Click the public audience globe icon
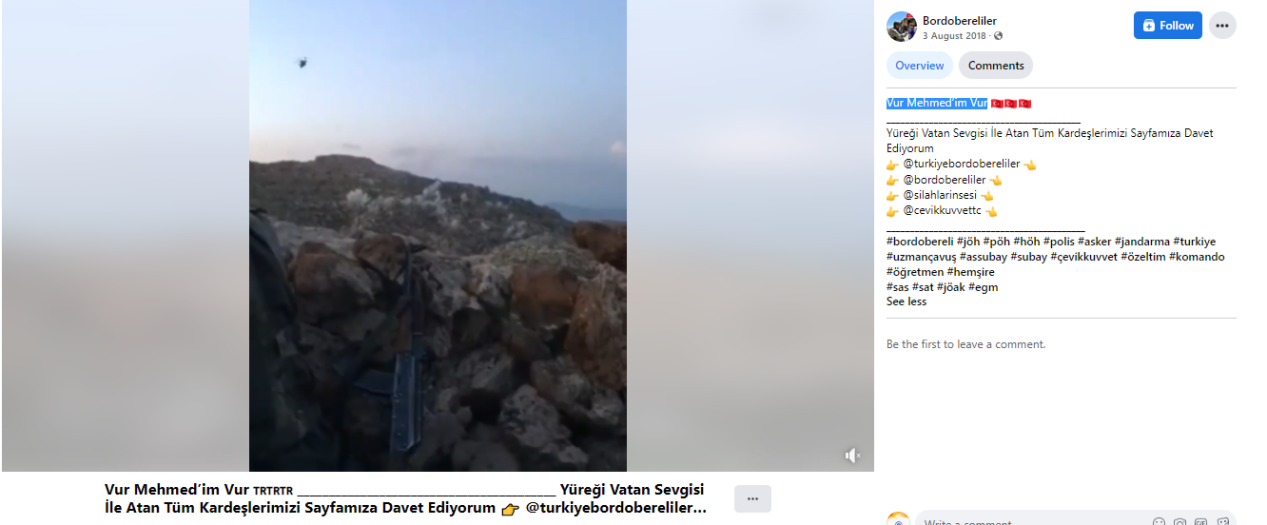 [x=998, y=36]
